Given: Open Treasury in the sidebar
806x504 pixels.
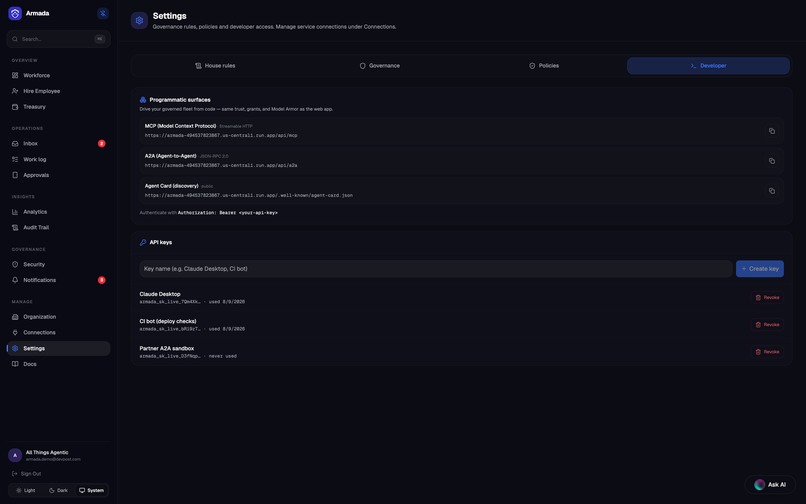Looking at the screenshot, I should 59,107.
